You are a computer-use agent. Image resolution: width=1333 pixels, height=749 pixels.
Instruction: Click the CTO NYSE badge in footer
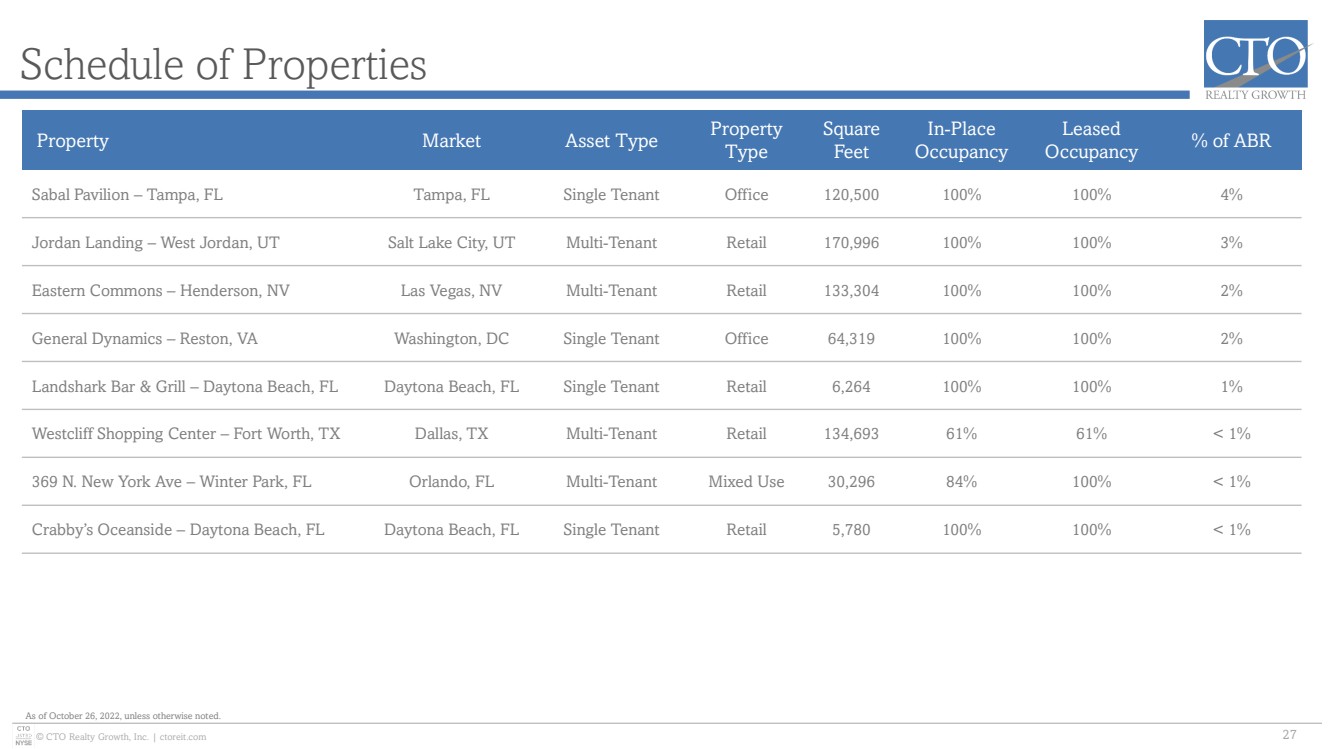pos(24,736)
